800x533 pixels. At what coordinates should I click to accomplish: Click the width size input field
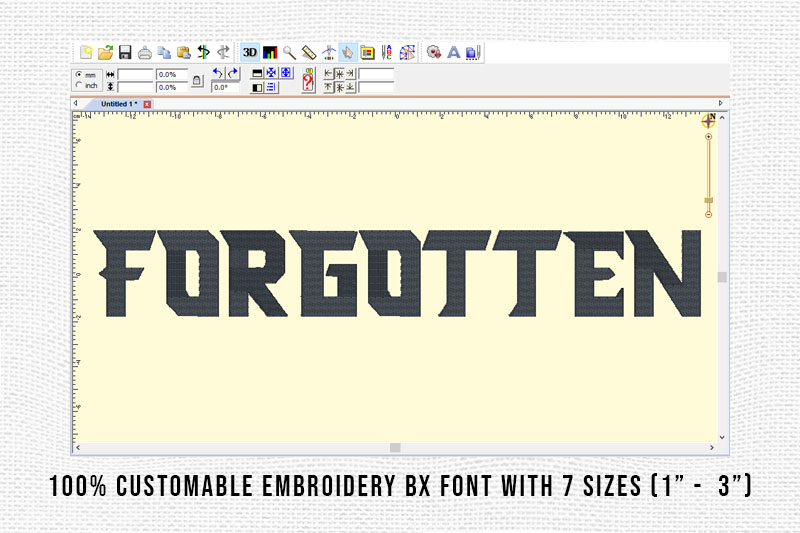(x=135, y=74)
